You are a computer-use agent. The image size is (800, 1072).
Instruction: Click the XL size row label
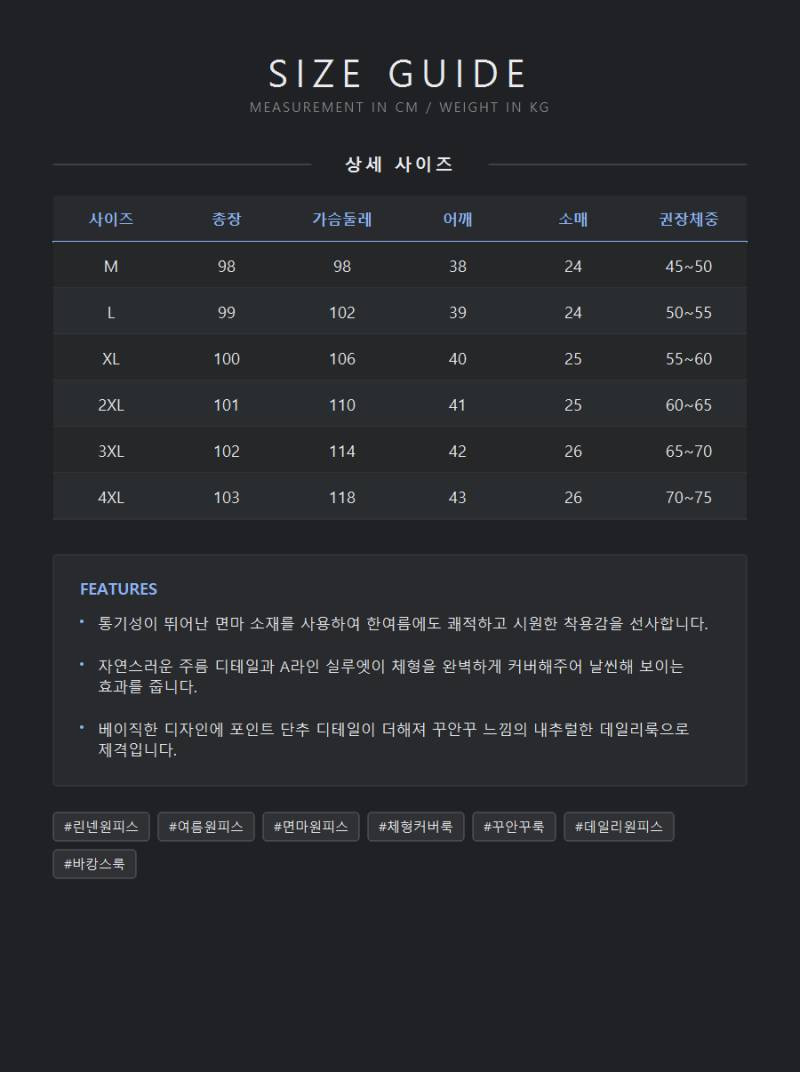pyautogui.click(x=111, y=359)
